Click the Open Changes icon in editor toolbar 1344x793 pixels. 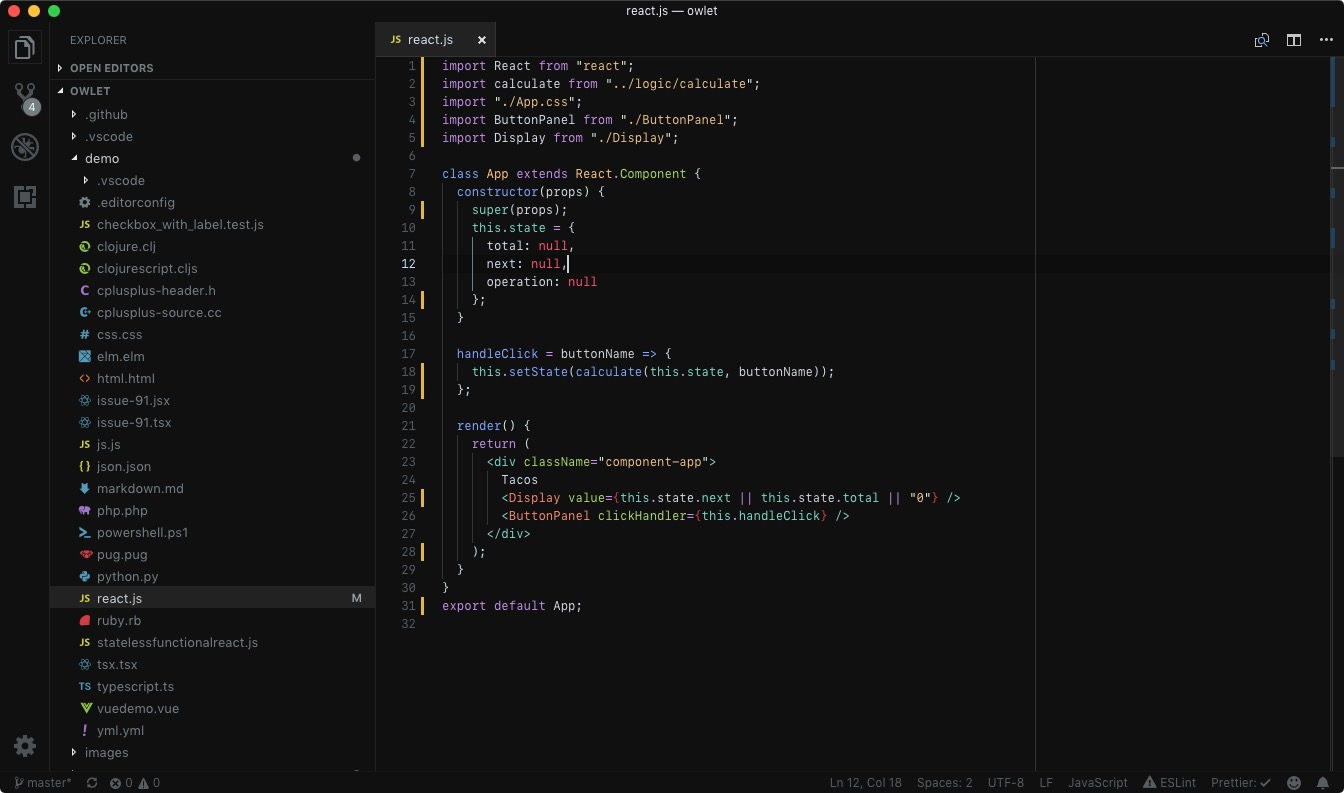point(1262,40)
